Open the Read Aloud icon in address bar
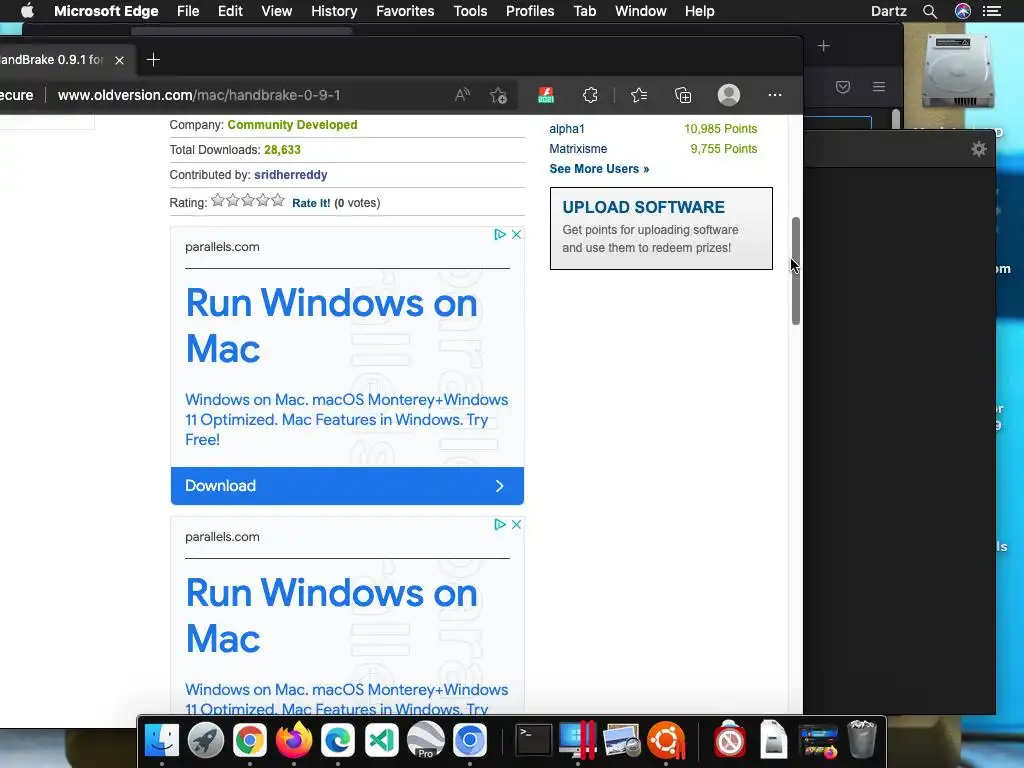1024x768 pixels. coord(462,95)
